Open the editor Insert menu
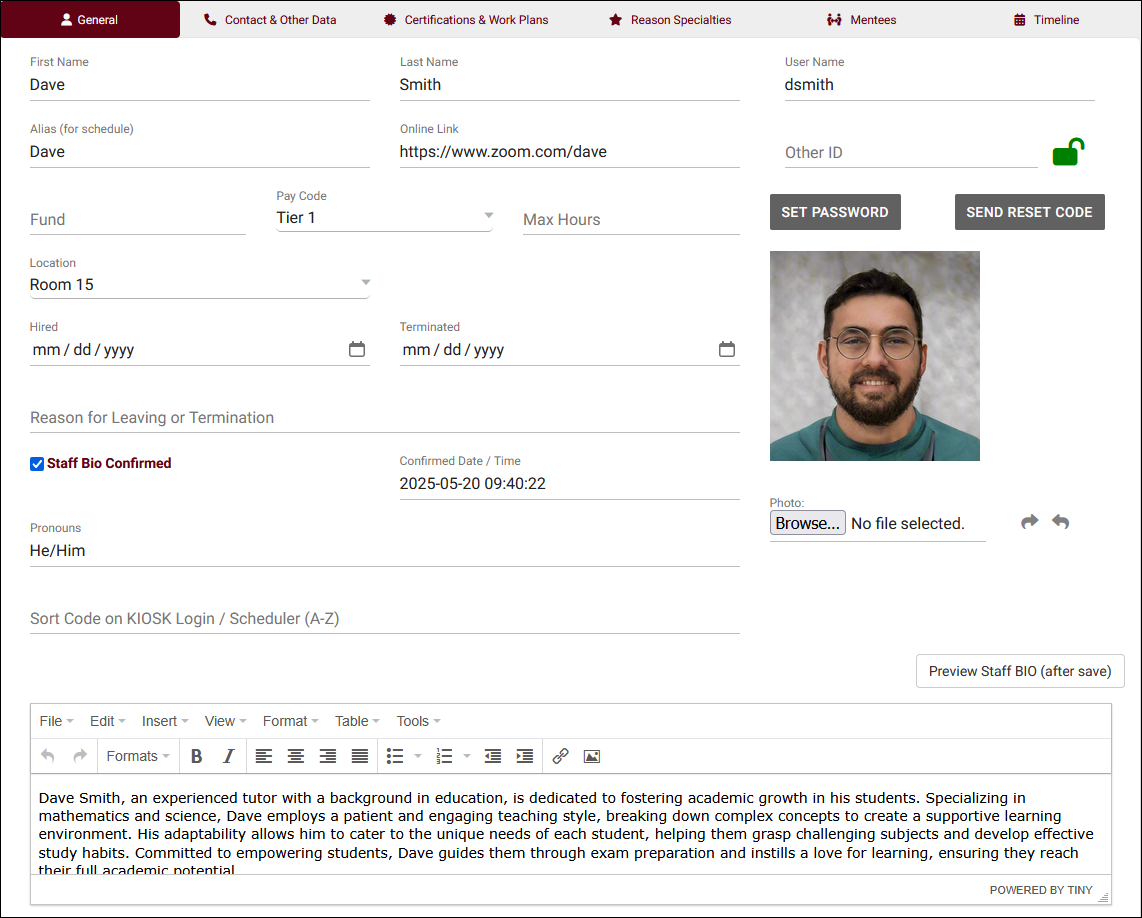 [165, 721]
